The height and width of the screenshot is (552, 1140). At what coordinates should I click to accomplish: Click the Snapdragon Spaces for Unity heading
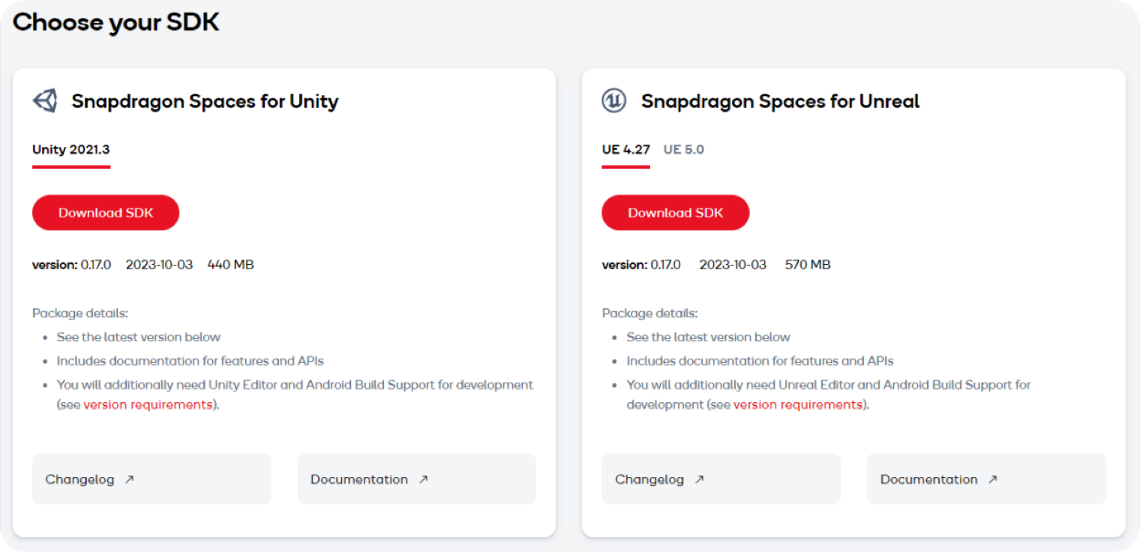coord(205,101)
